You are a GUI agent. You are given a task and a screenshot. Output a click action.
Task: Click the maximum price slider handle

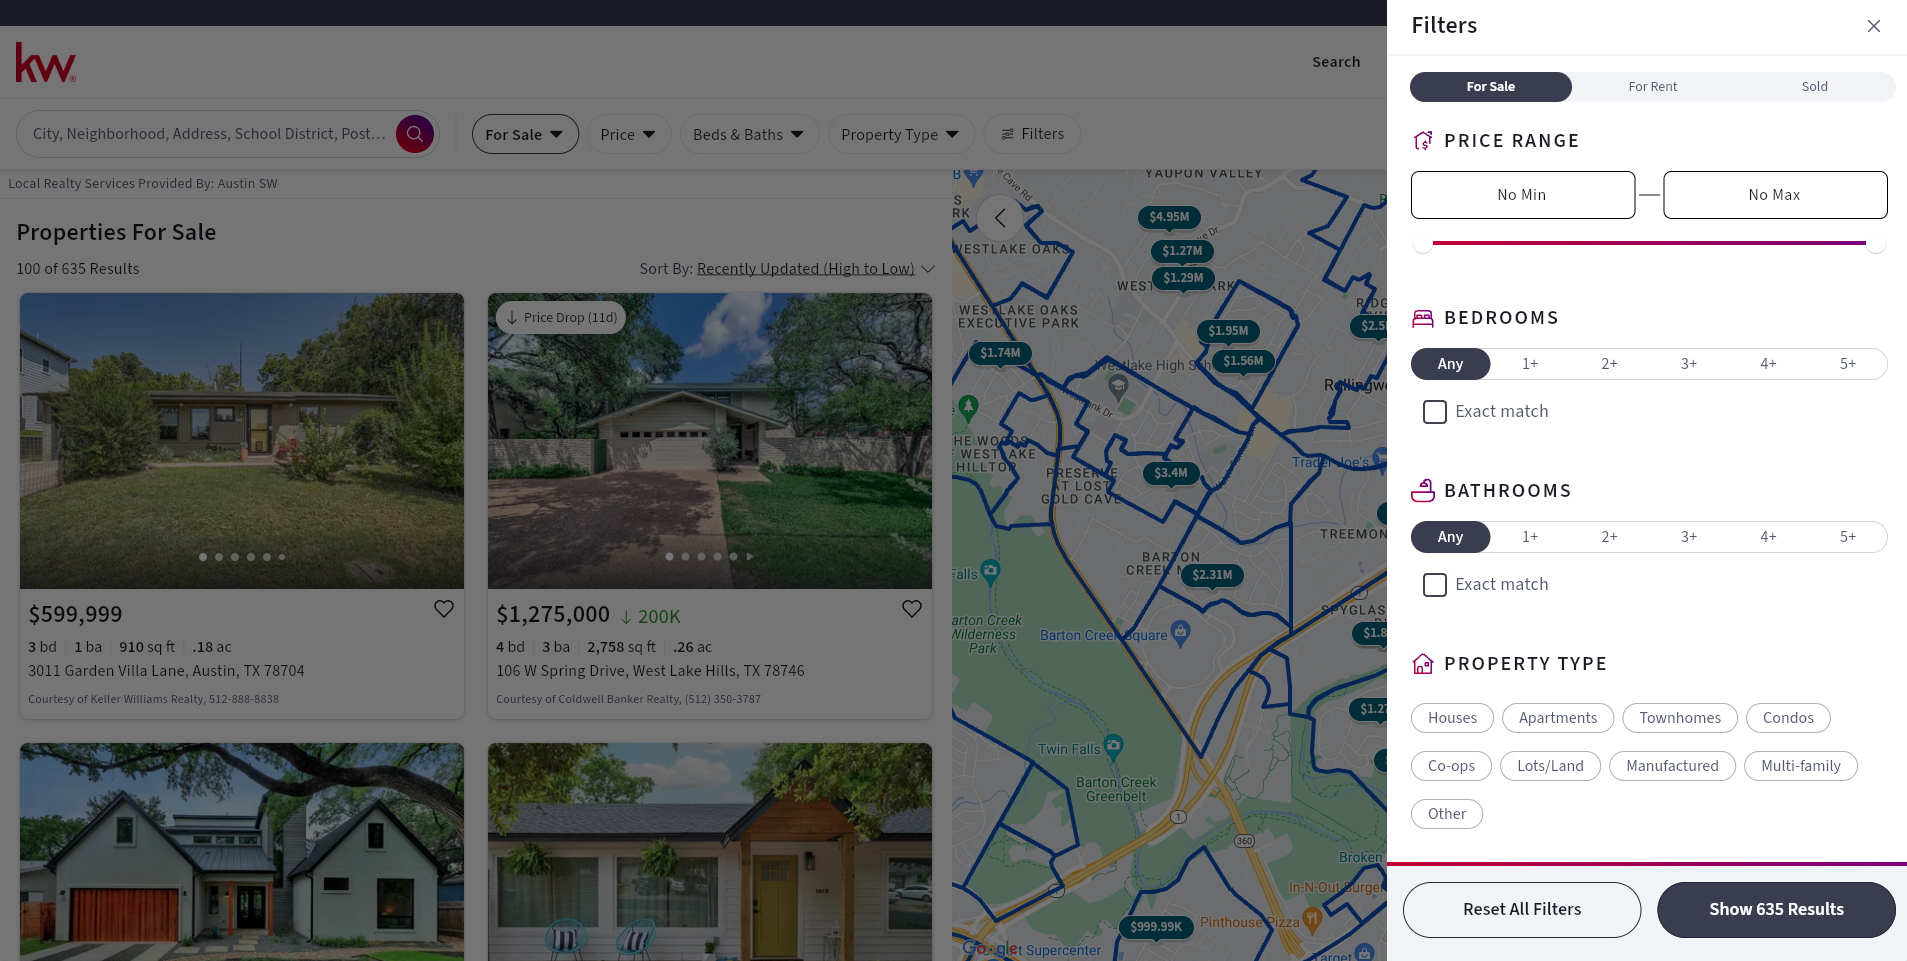pyautogui.click(x=1876, y=243)
